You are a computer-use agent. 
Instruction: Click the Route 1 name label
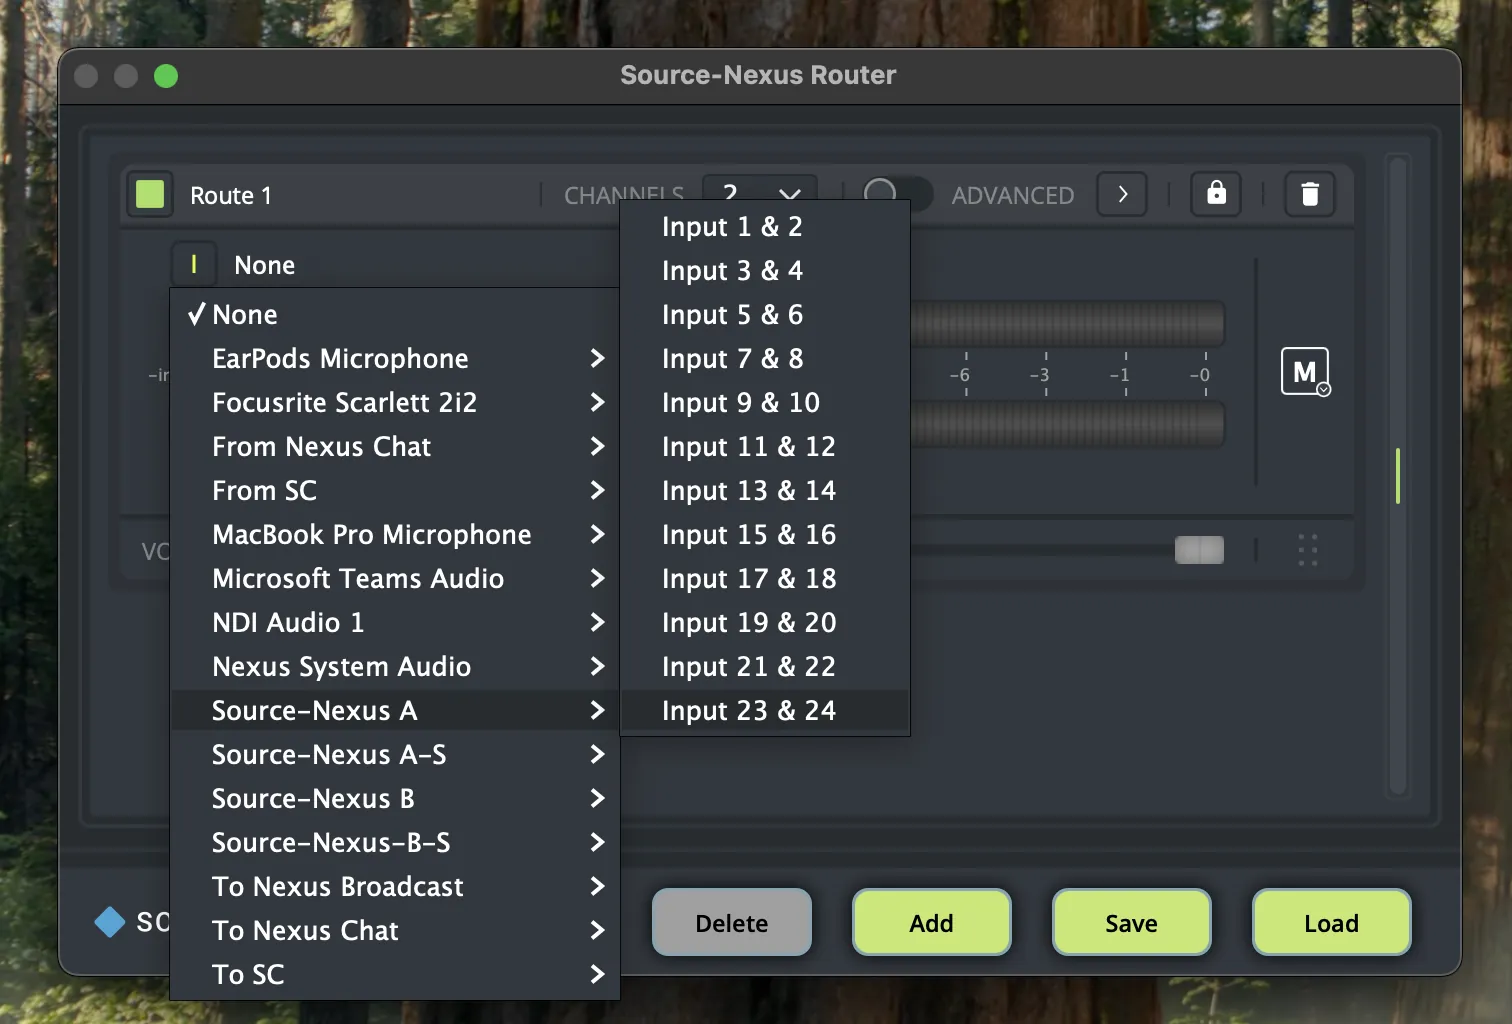pos(231,195)
